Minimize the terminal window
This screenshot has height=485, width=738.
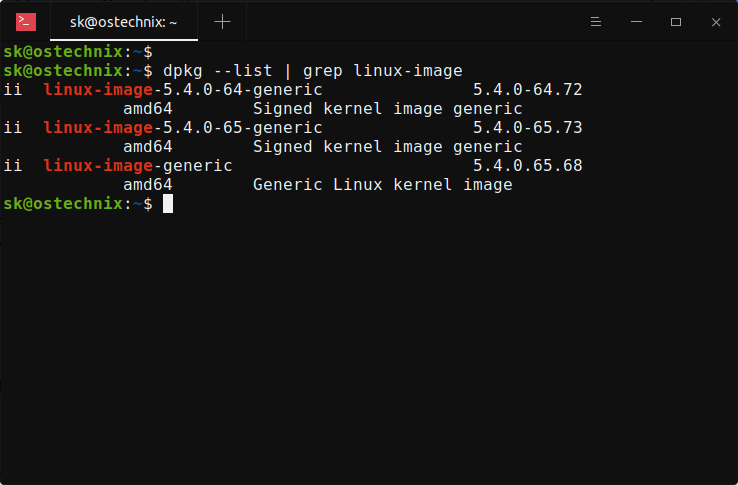click(x=636, y=22)
